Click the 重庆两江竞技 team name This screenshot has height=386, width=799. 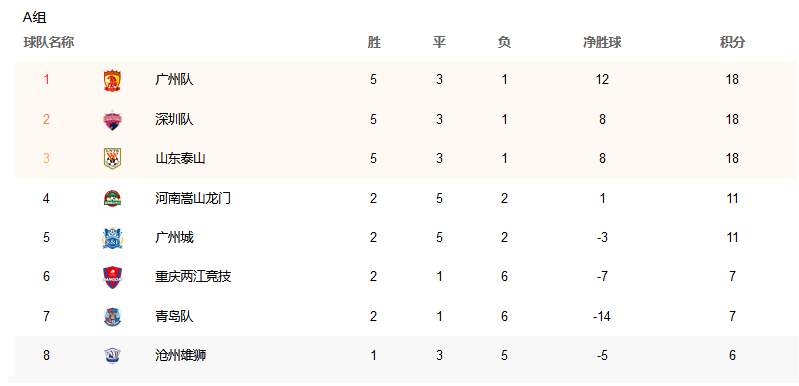[193, 277]
